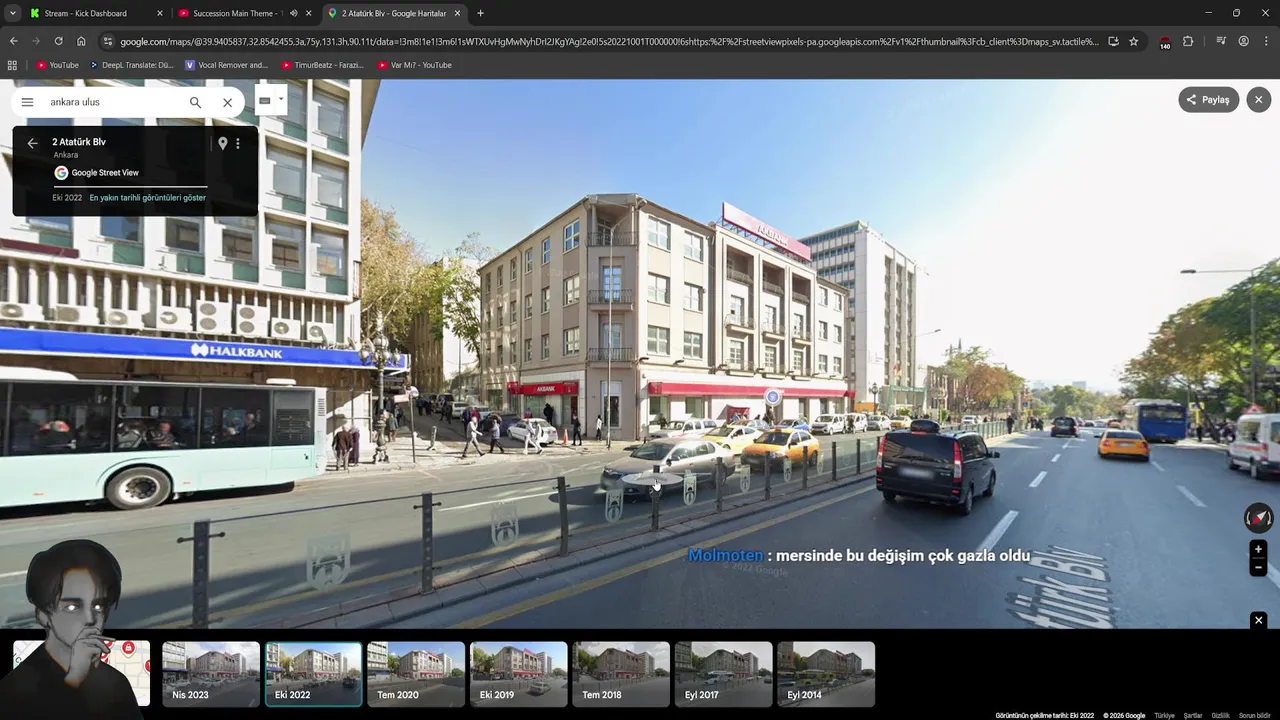Open the Google Maps hamburger menu
The height and width of the screenshot is (720, 1280).
(27, 102)
